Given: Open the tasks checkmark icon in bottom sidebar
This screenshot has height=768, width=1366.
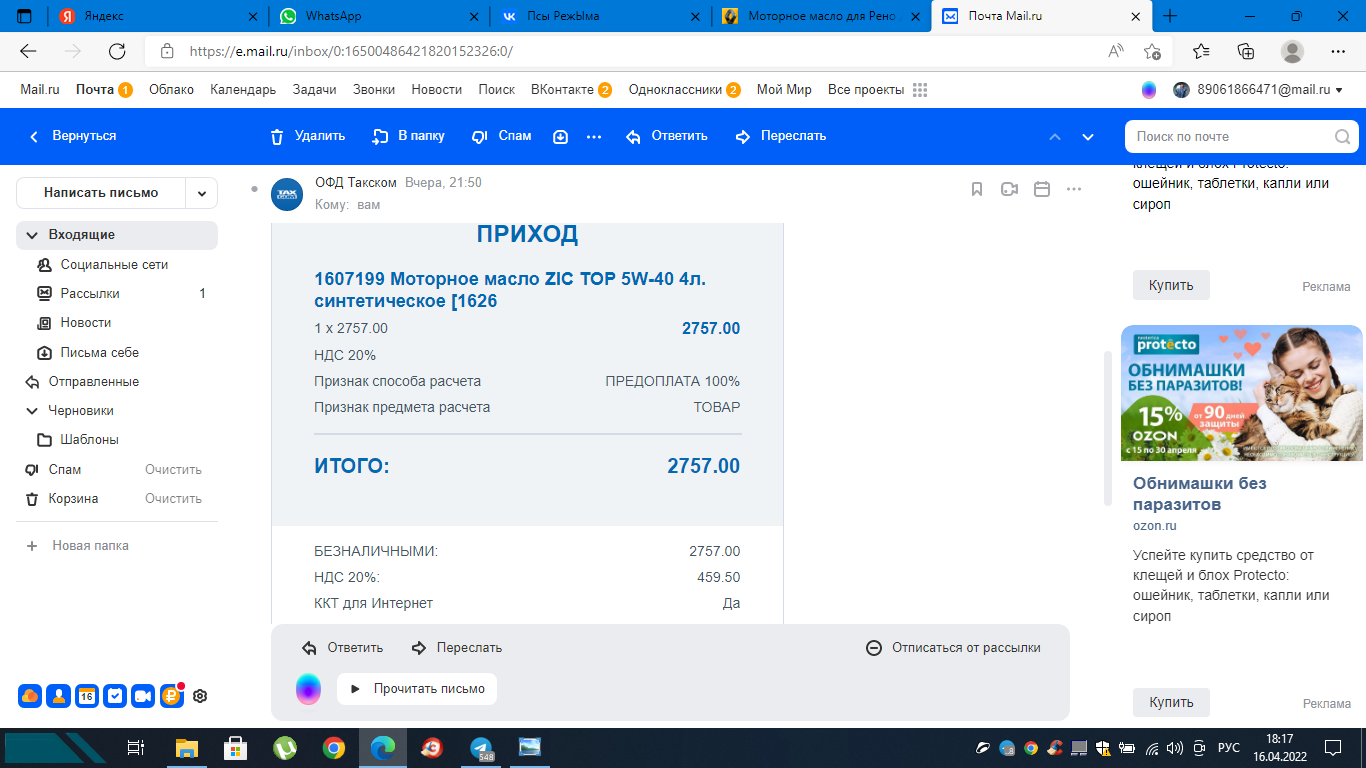Looking at the screenshot, I should pos(115,696).
